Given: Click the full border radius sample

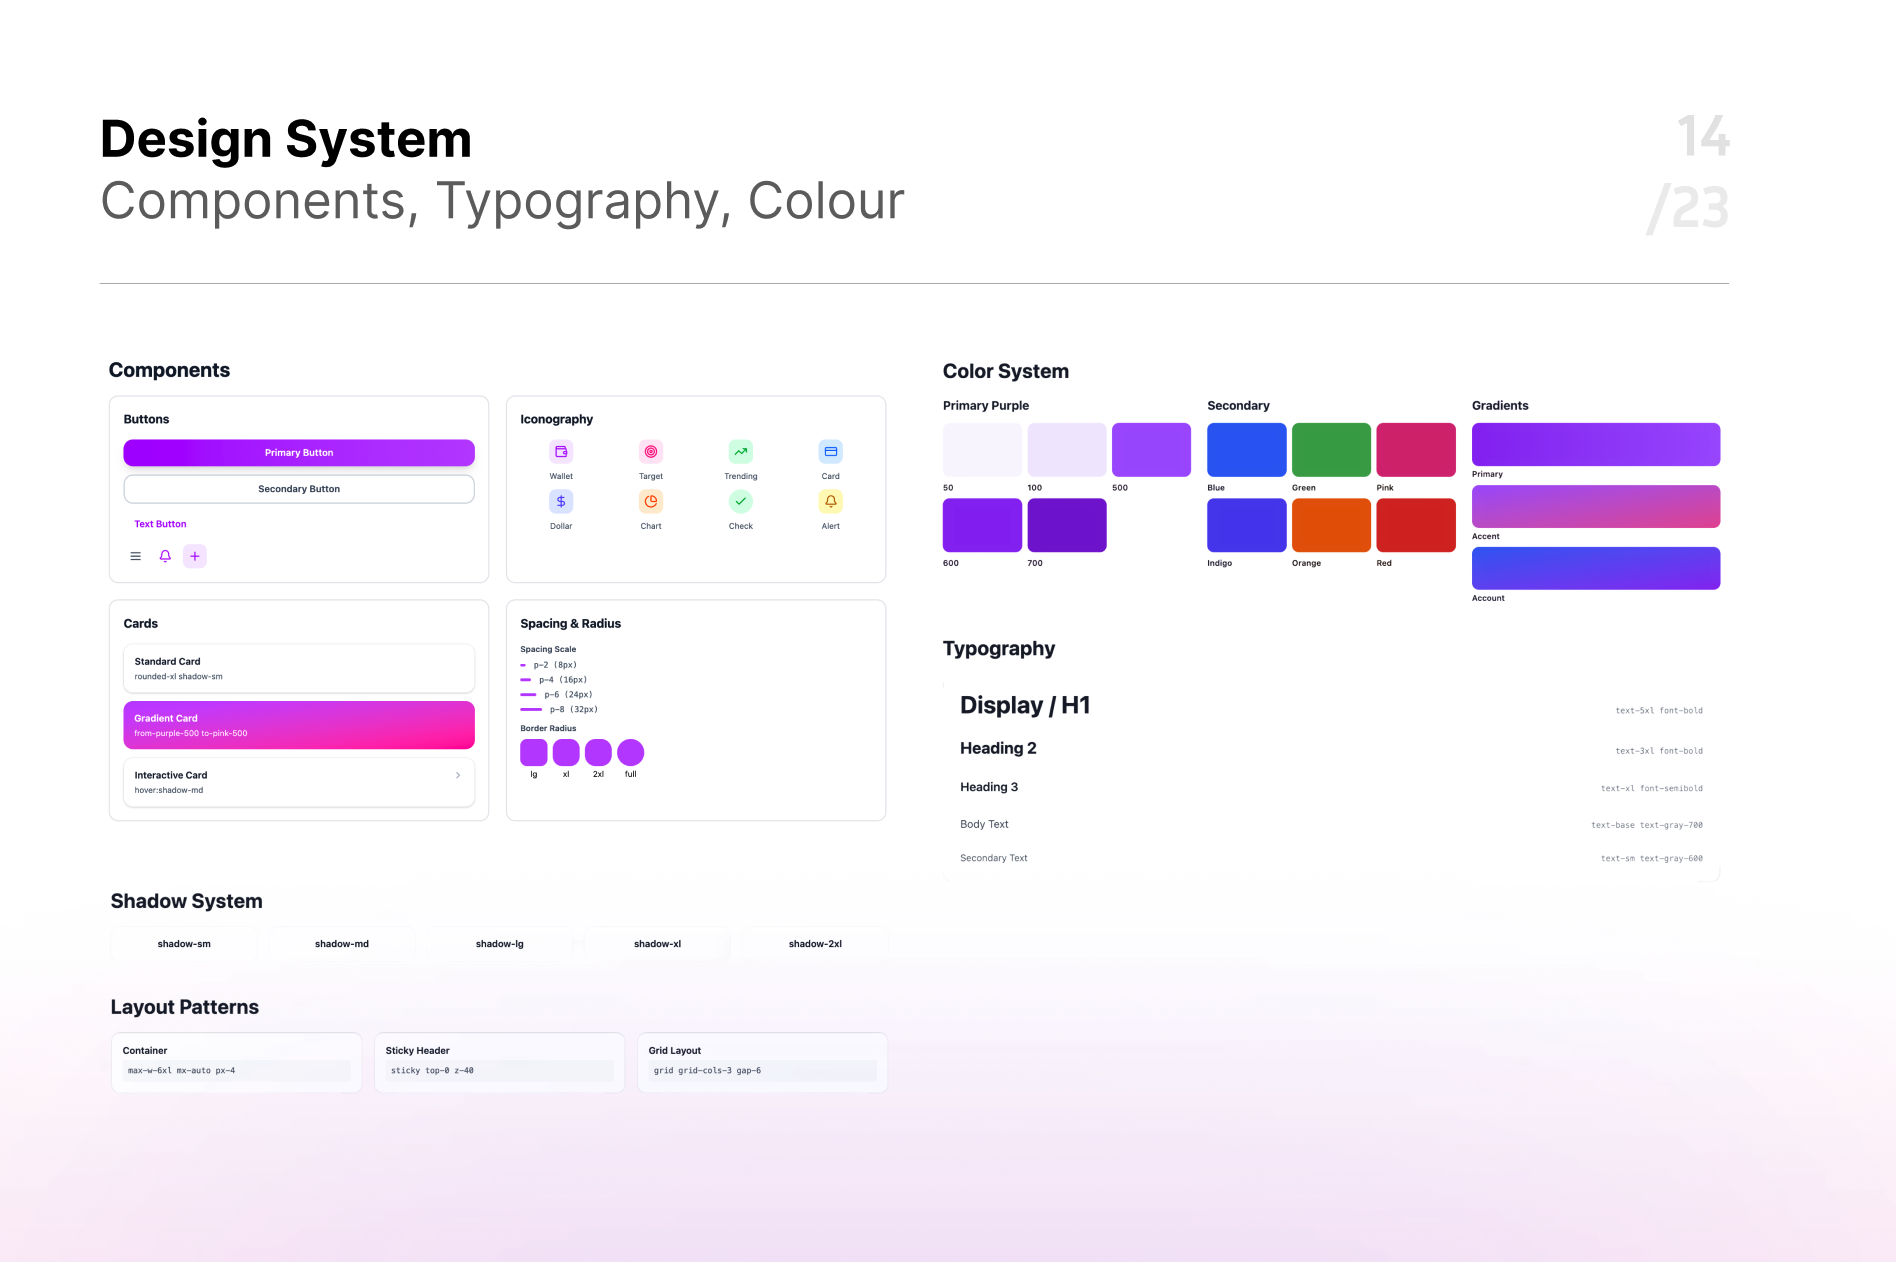Looking at the screenshot, I should (631, 752).
